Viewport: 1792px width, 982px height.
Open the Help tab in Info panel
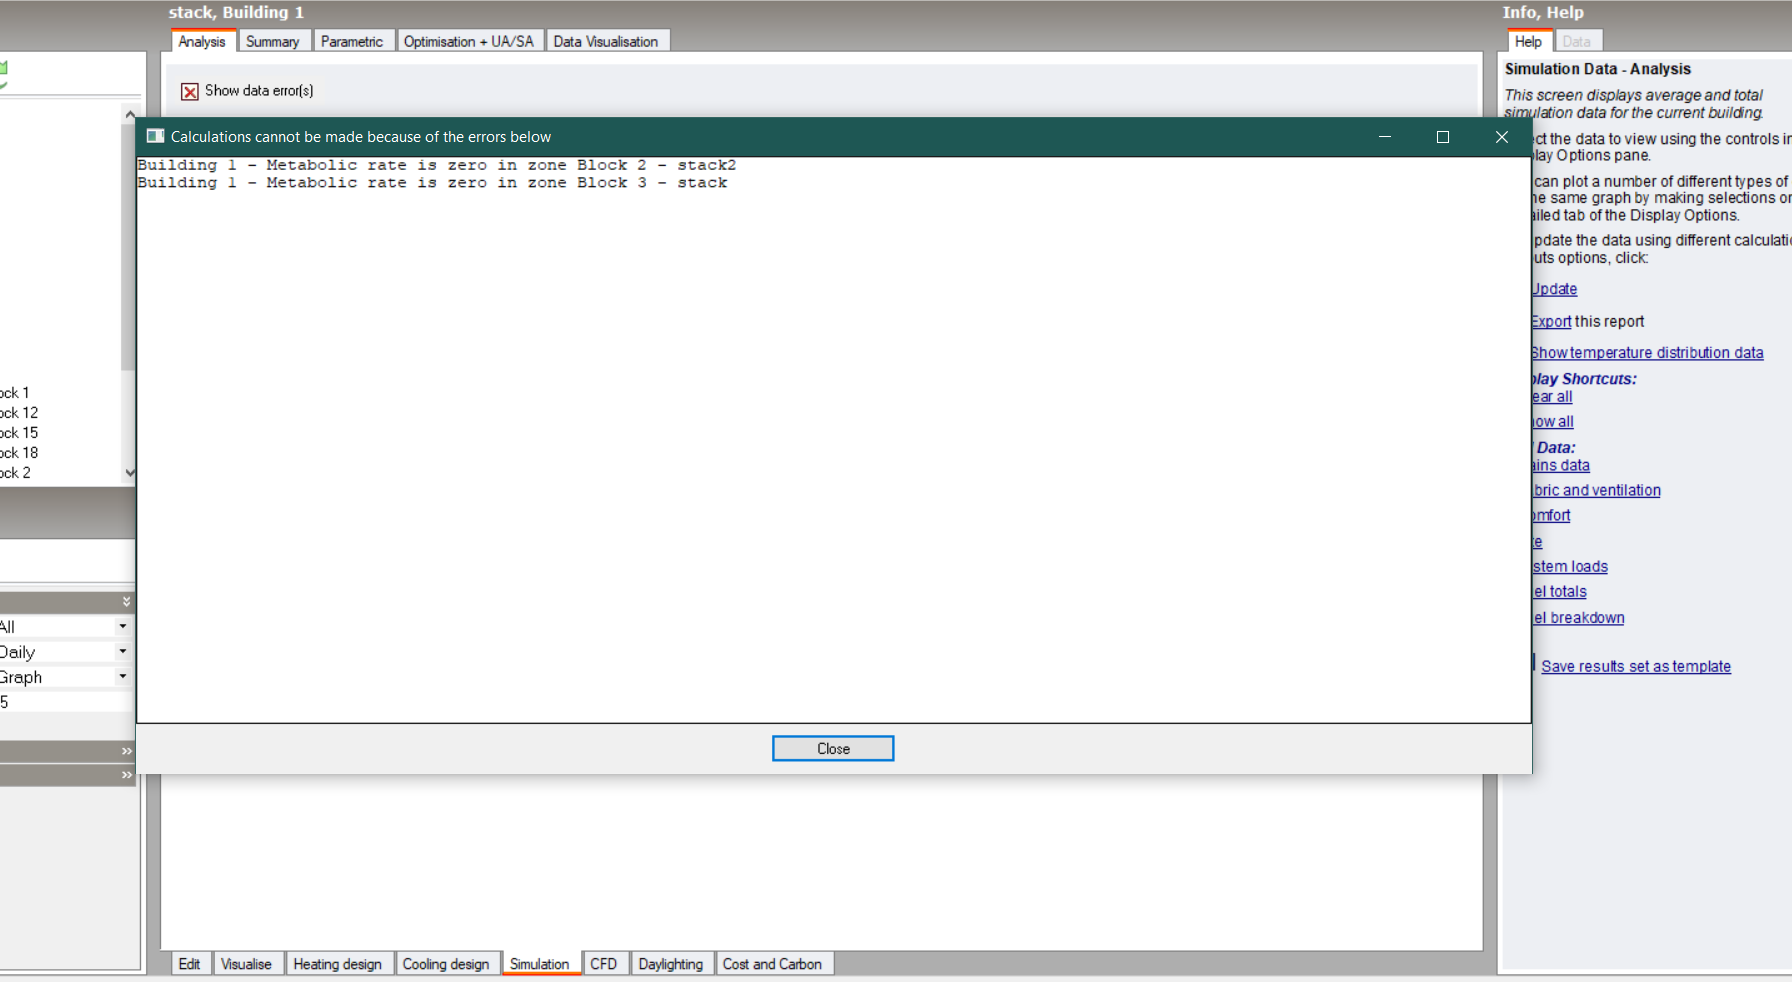(x=1528, y=41)
